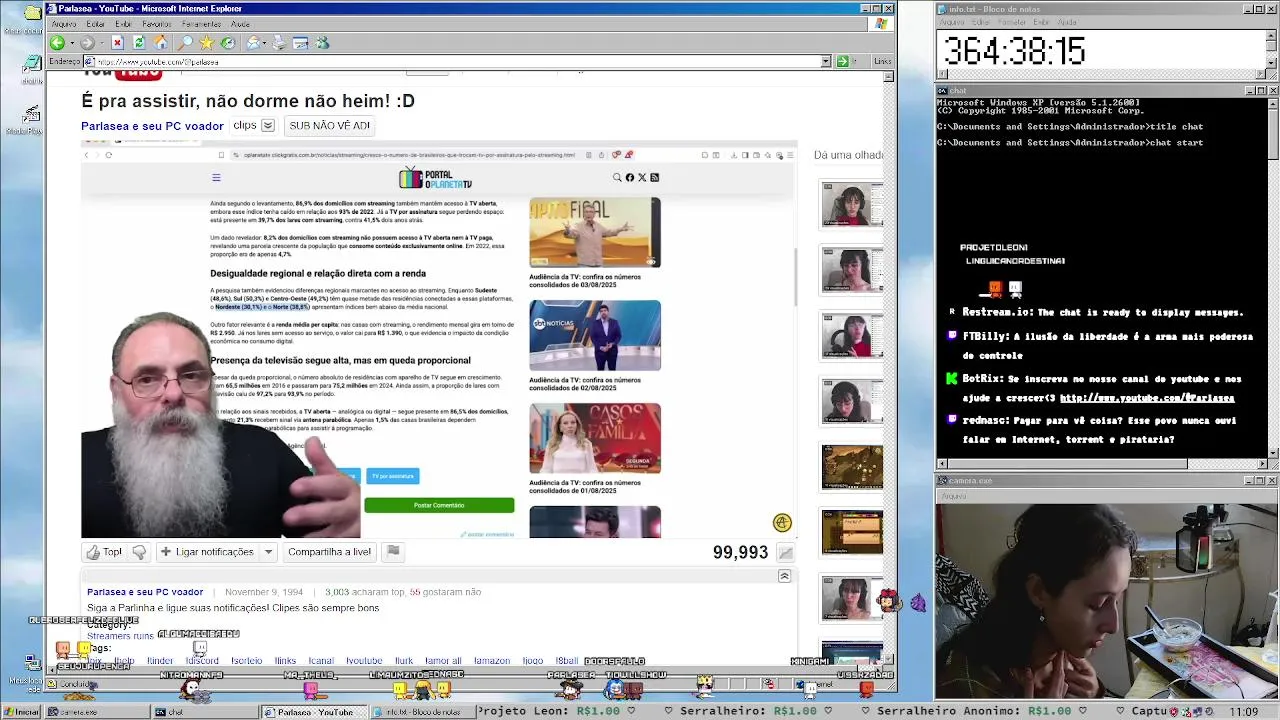Viewport: 1280px width, 720px height.
Task: Click the X social icon on Portal header
Action: coord(642,177)
